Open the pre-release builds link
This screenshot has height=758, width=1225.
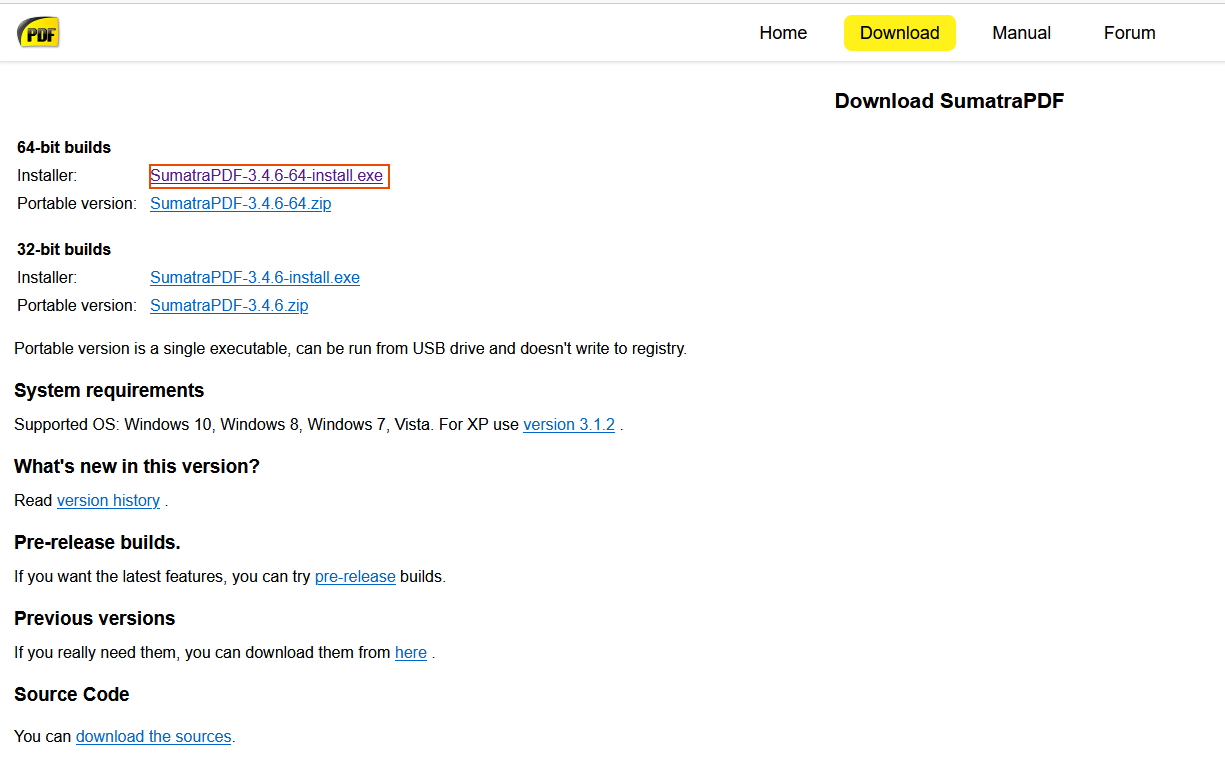(355, 577)
